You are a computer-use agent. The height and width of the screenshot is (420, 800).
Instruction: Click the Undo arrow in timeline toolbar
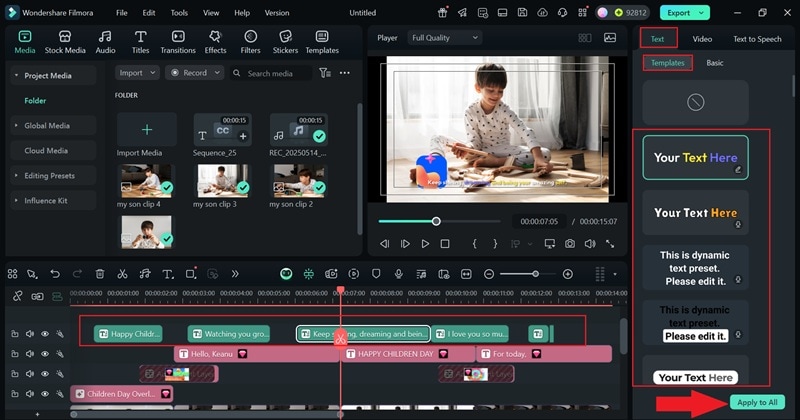55,274
